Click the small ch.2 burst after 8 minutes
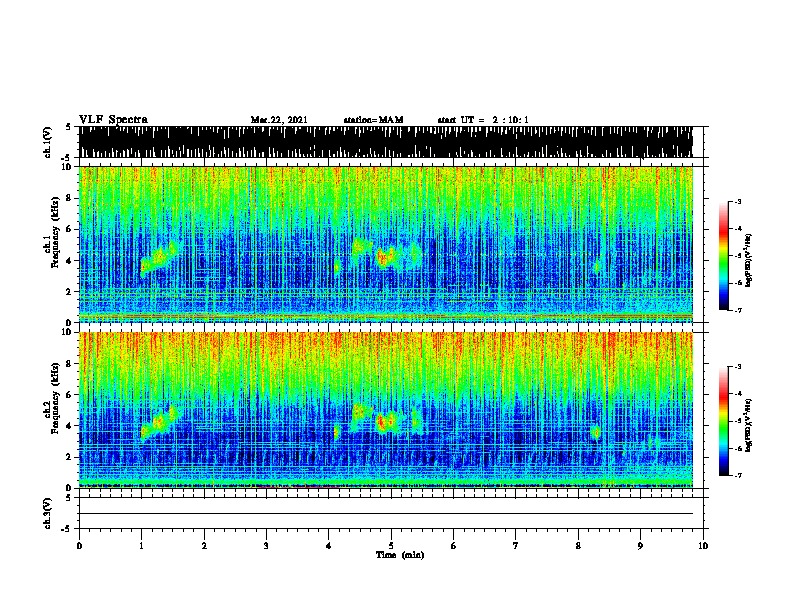Image resolution: width=792 pixels, height=612 pixels. (x=596, y=432)
